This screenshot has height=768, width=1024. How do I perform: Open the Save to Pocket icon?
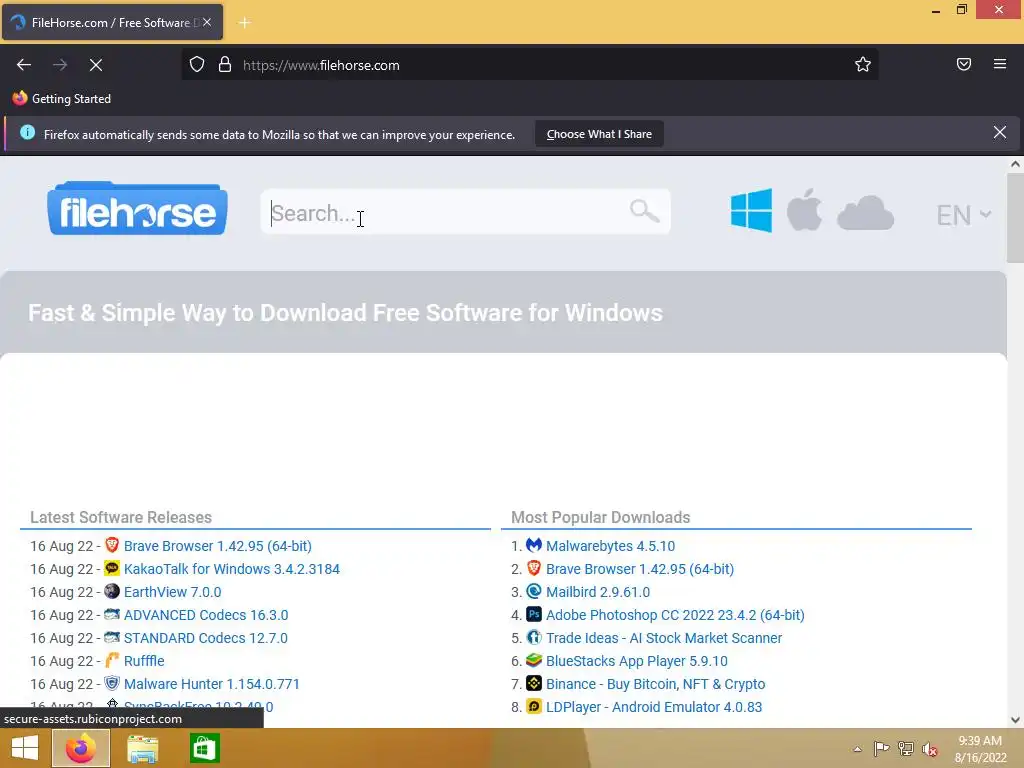tap(963, 64)
